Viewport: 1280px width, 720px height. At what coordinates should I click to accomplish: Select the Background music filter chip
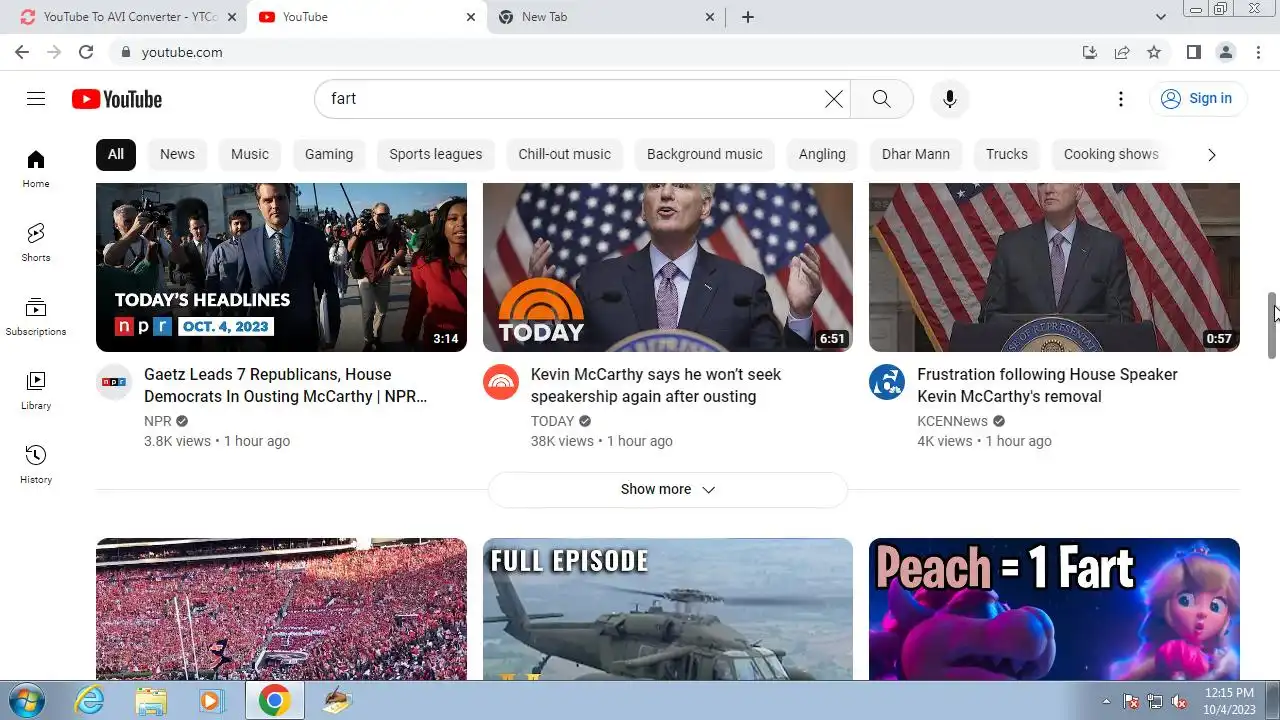(x=705, y=154)
